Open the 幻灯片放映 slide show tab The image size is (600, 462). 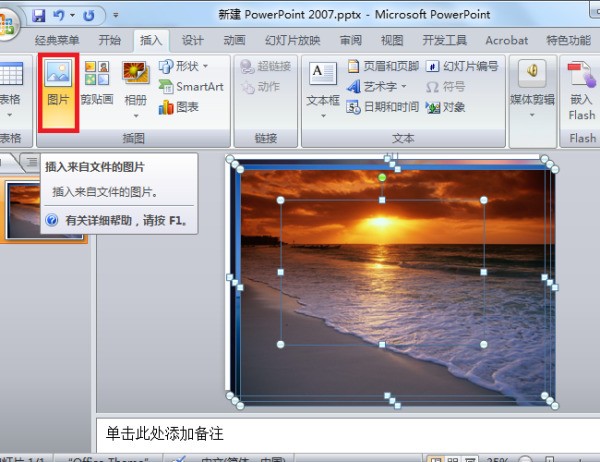[295, 41]
